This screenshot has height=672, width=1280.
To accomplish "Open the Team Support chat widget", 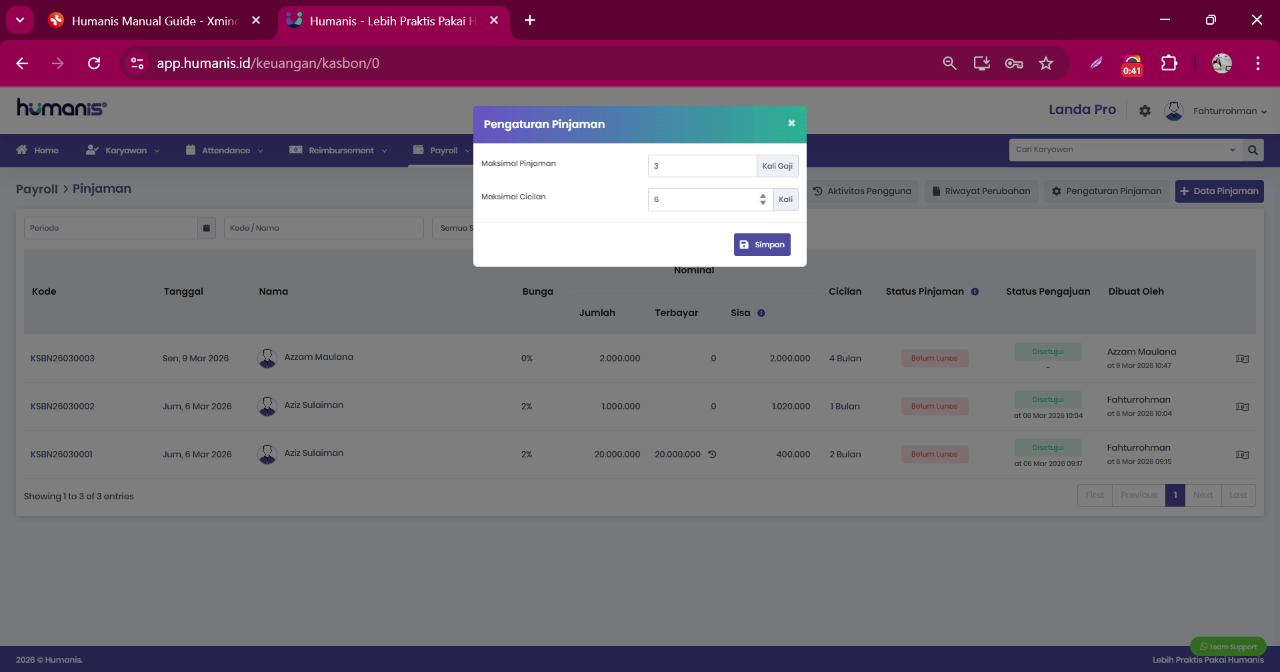I will (x=1228, y=647).
